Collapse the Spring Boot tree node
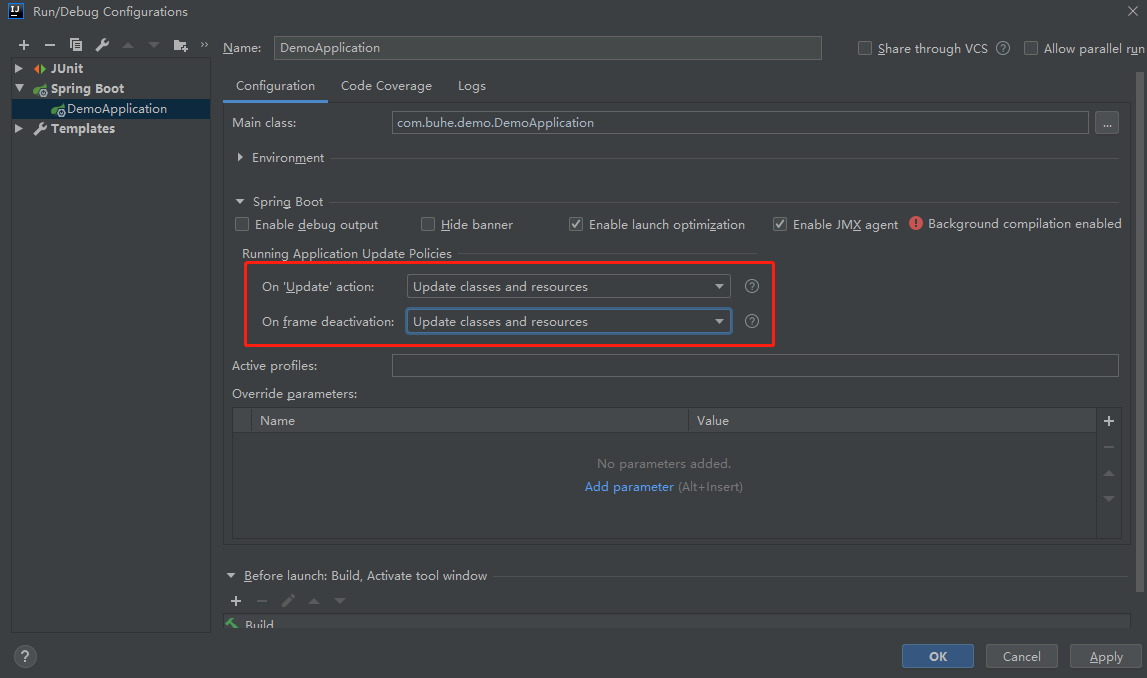Viewport: 1147px width, 678px height. point(19,88)
